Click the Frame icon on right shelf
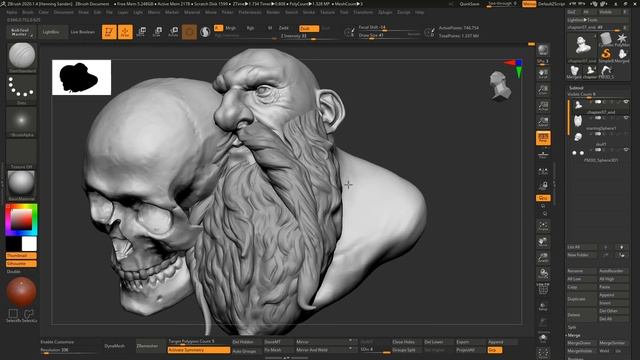640x360 pixels. point(543,226)
